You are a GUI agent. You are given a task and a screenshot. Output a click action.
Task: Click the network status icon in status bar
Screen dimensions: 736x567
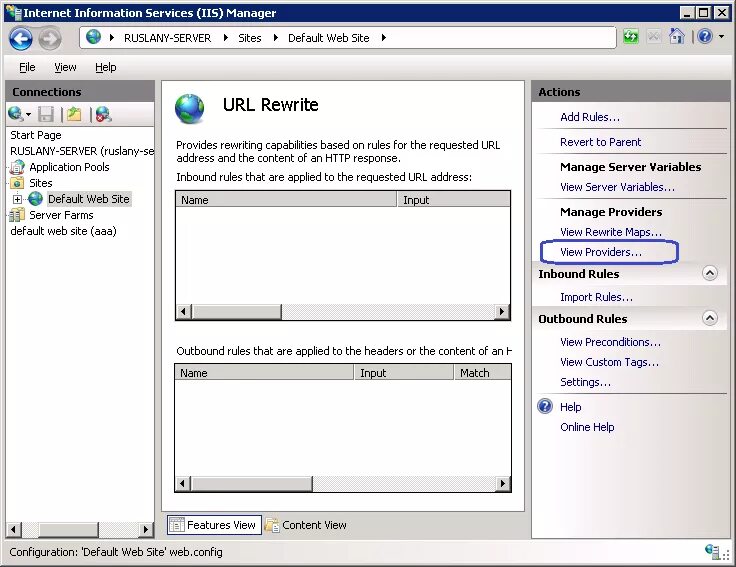713,552
